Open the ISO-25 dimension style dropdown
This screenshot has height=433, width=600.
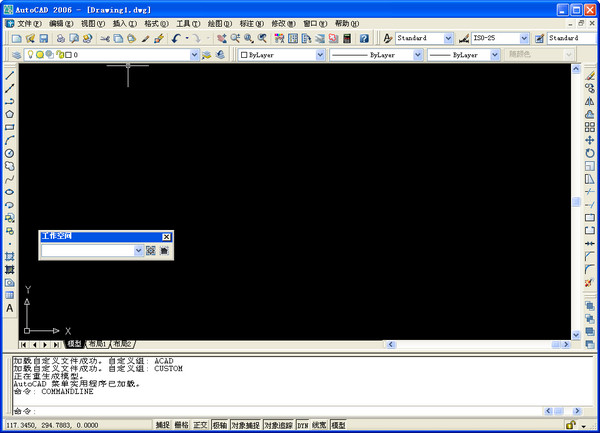click(524, 38)
